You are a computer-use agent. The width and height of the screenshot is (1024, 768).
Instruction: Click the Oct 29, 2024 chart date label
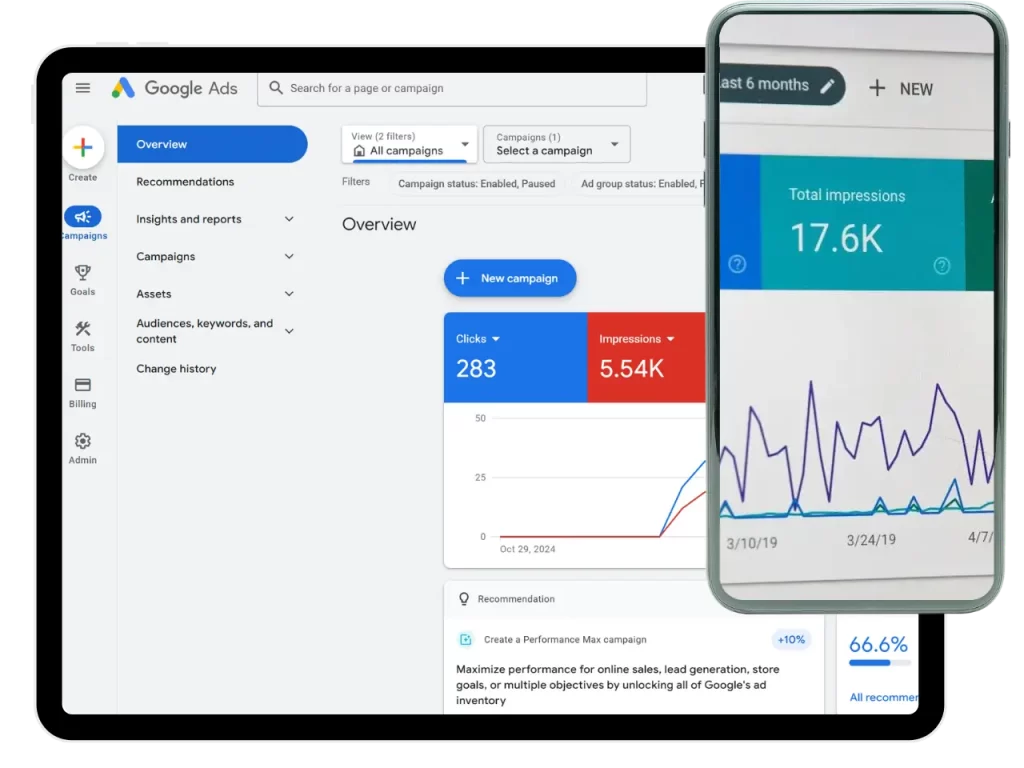[x=528, y=549]
